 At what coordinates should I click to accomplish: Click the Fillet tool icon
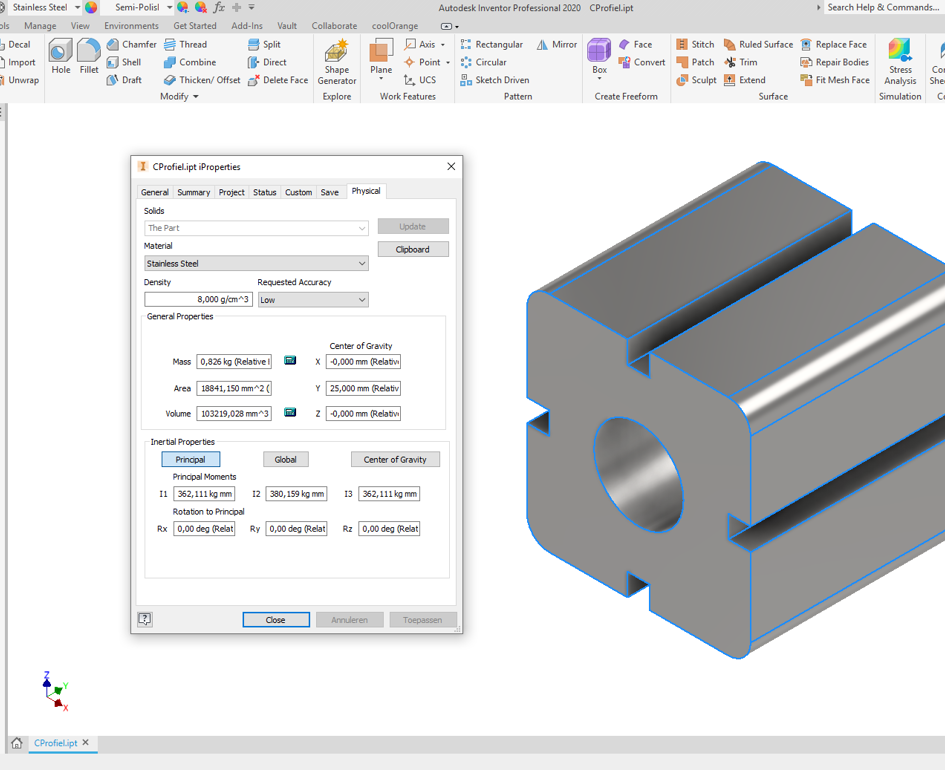pos(89,56)
